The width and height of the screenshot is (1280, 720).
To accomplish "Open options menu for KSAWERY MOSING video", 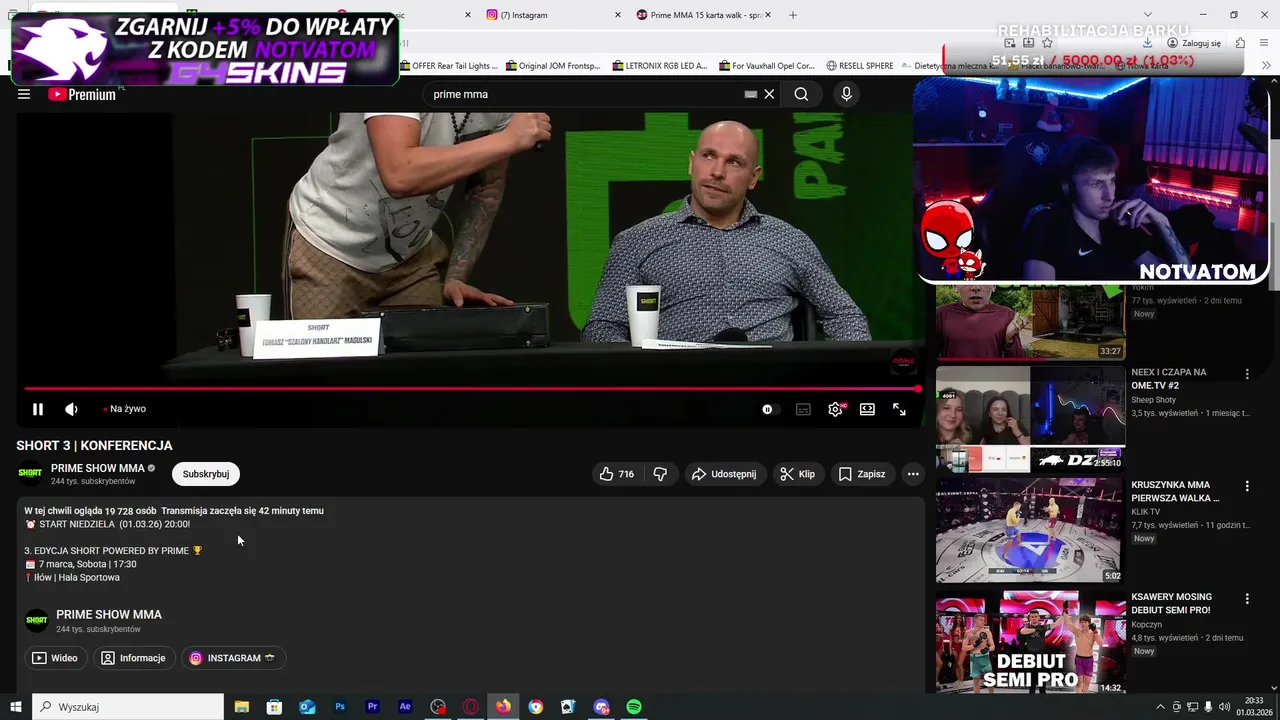I will click(x=1247, y=599).
